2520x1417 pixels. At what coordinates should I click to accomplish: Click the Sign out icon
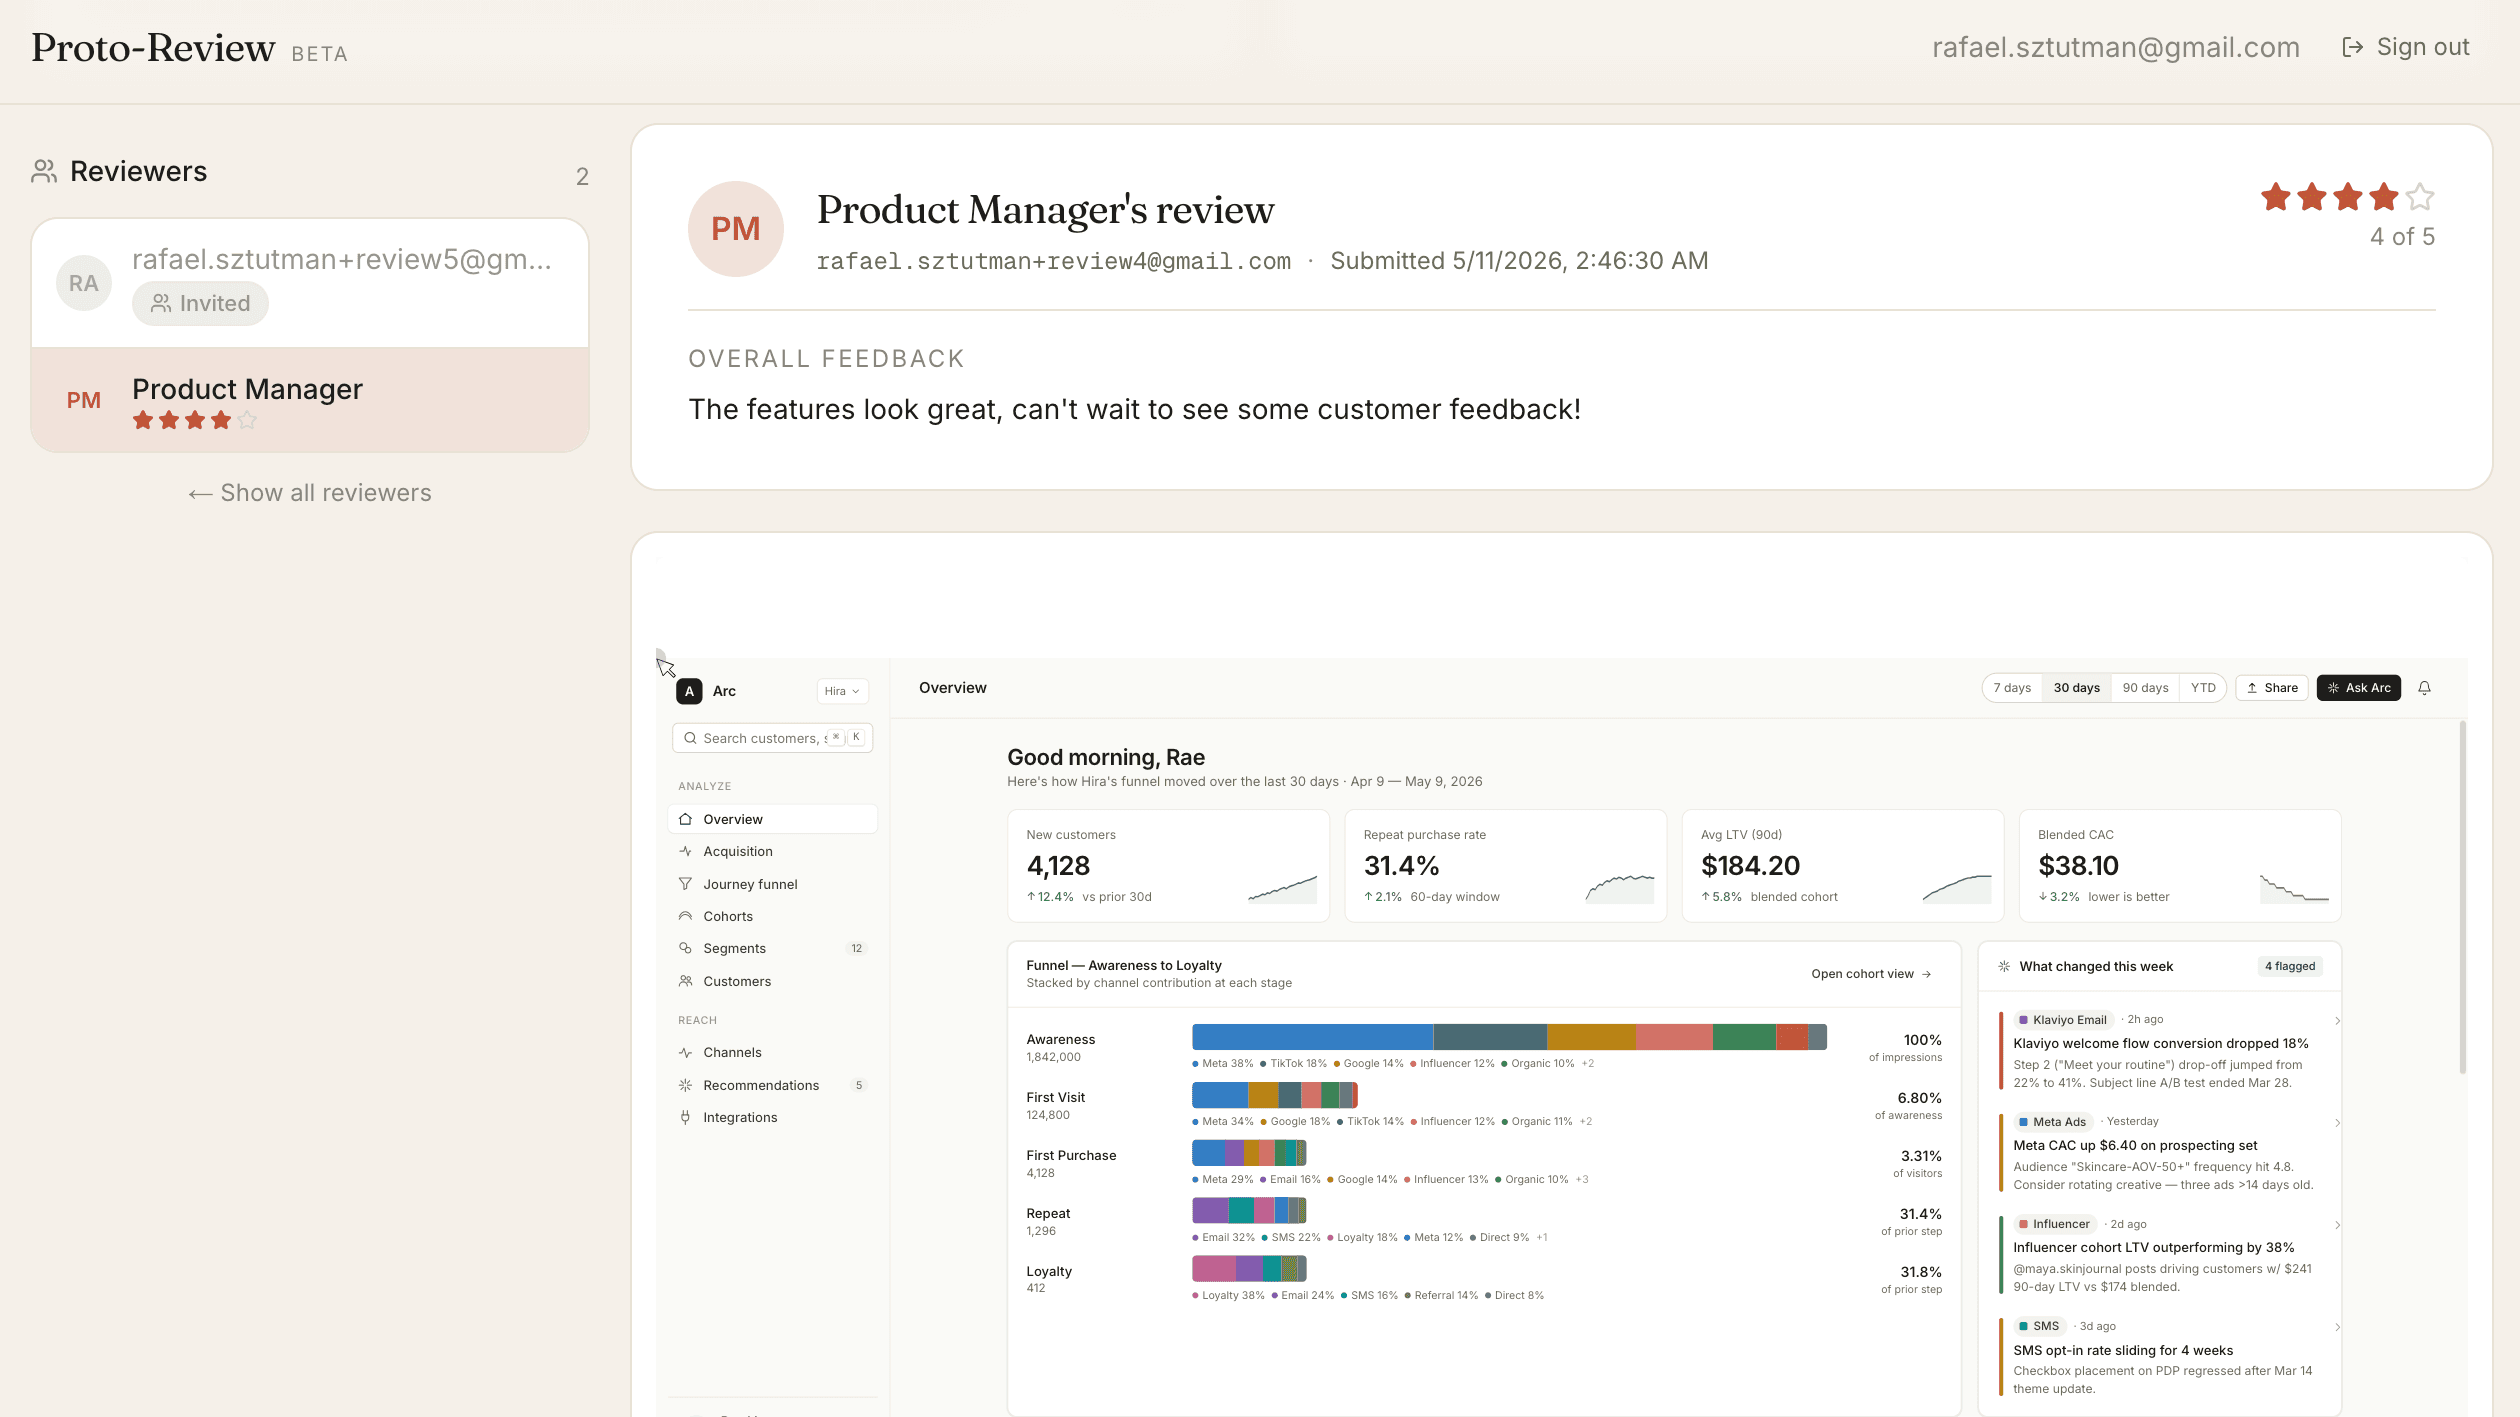pyautogui.click(x=2352, y=47)
